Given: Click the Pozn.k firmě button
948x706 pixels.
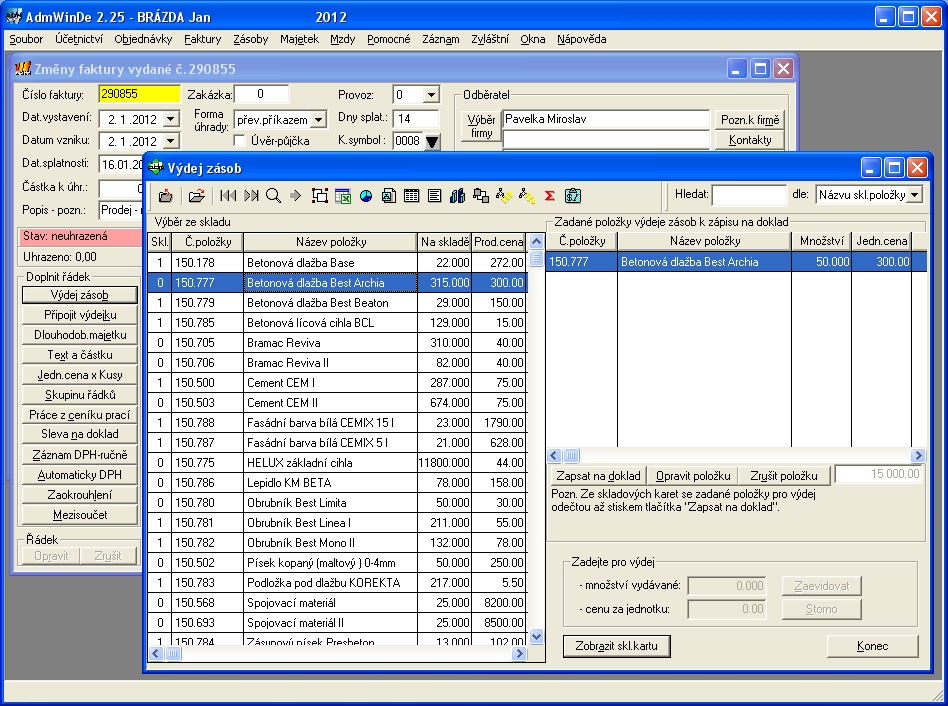Looking at the screenshot, I should click(x=750, y=120).
